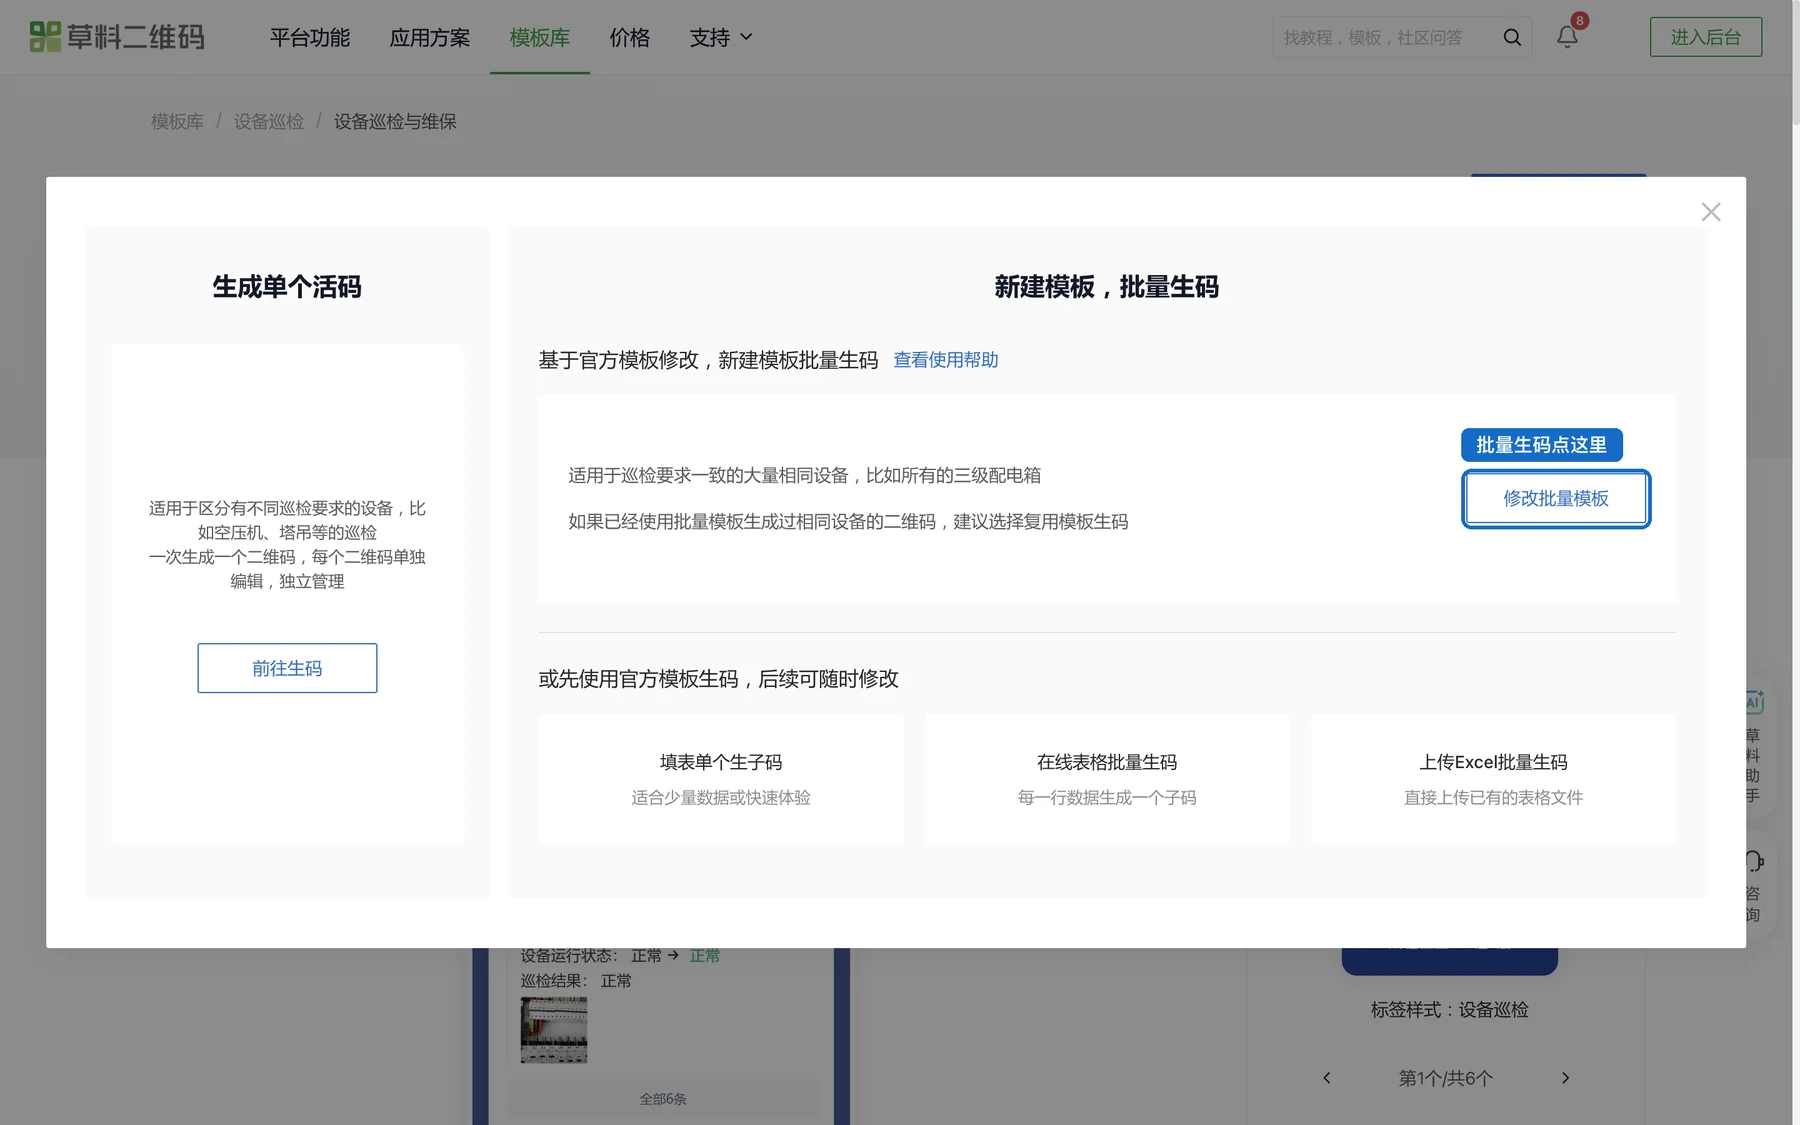Open 平台功能 in the top navigation
The image size is (1800, 1125).
pyautogui.click(x=310, y=37)
